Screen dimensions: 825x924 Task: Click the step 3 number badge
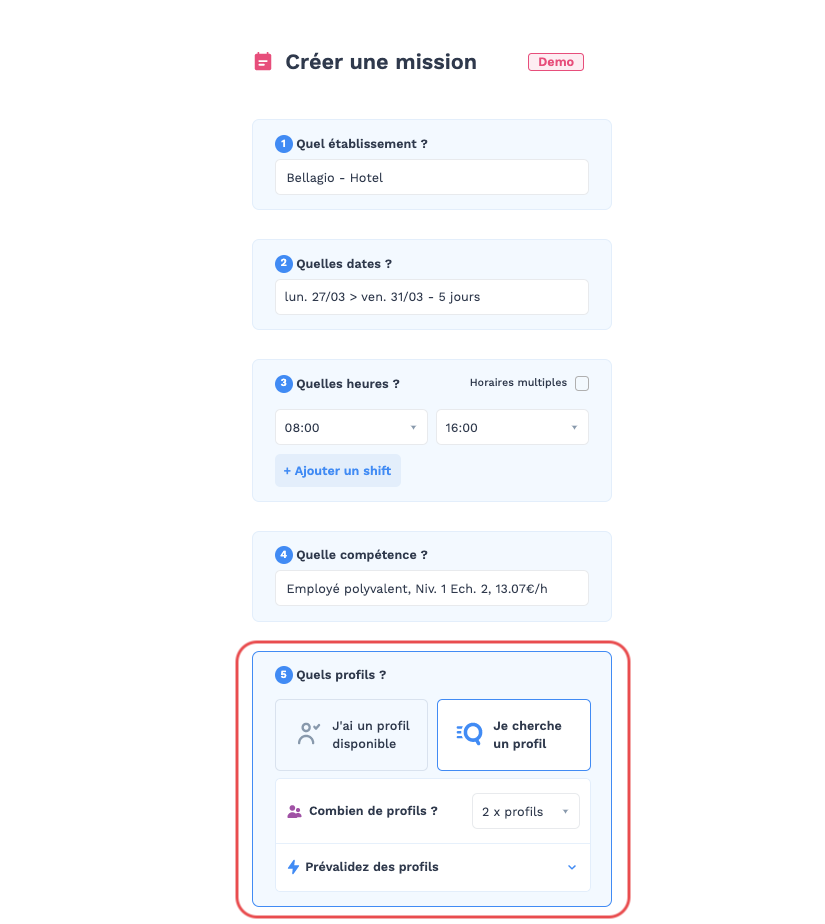(x=283, y=384)
